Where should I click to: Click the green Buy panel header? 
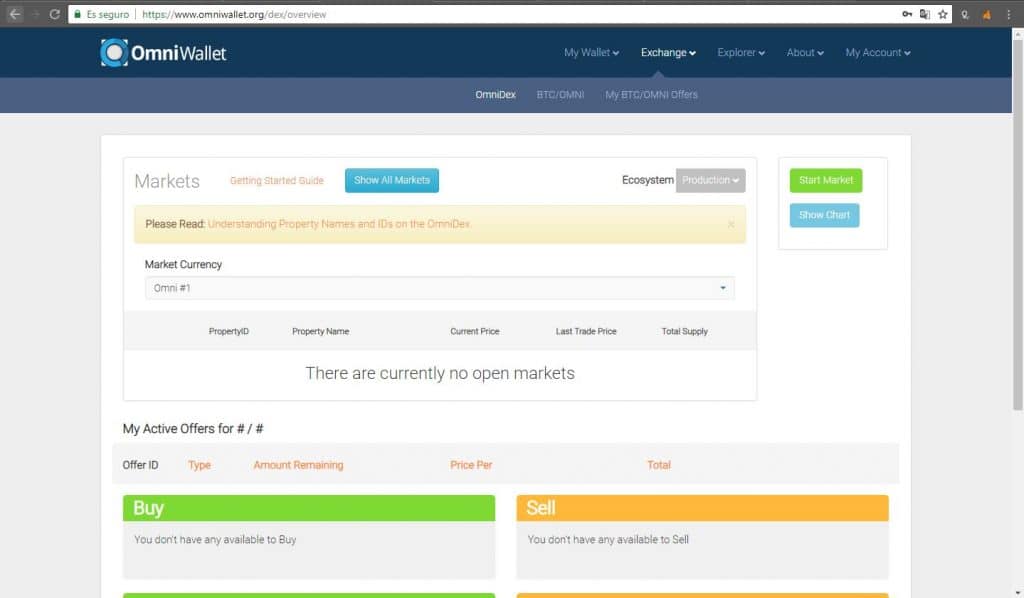click(309, 508)
